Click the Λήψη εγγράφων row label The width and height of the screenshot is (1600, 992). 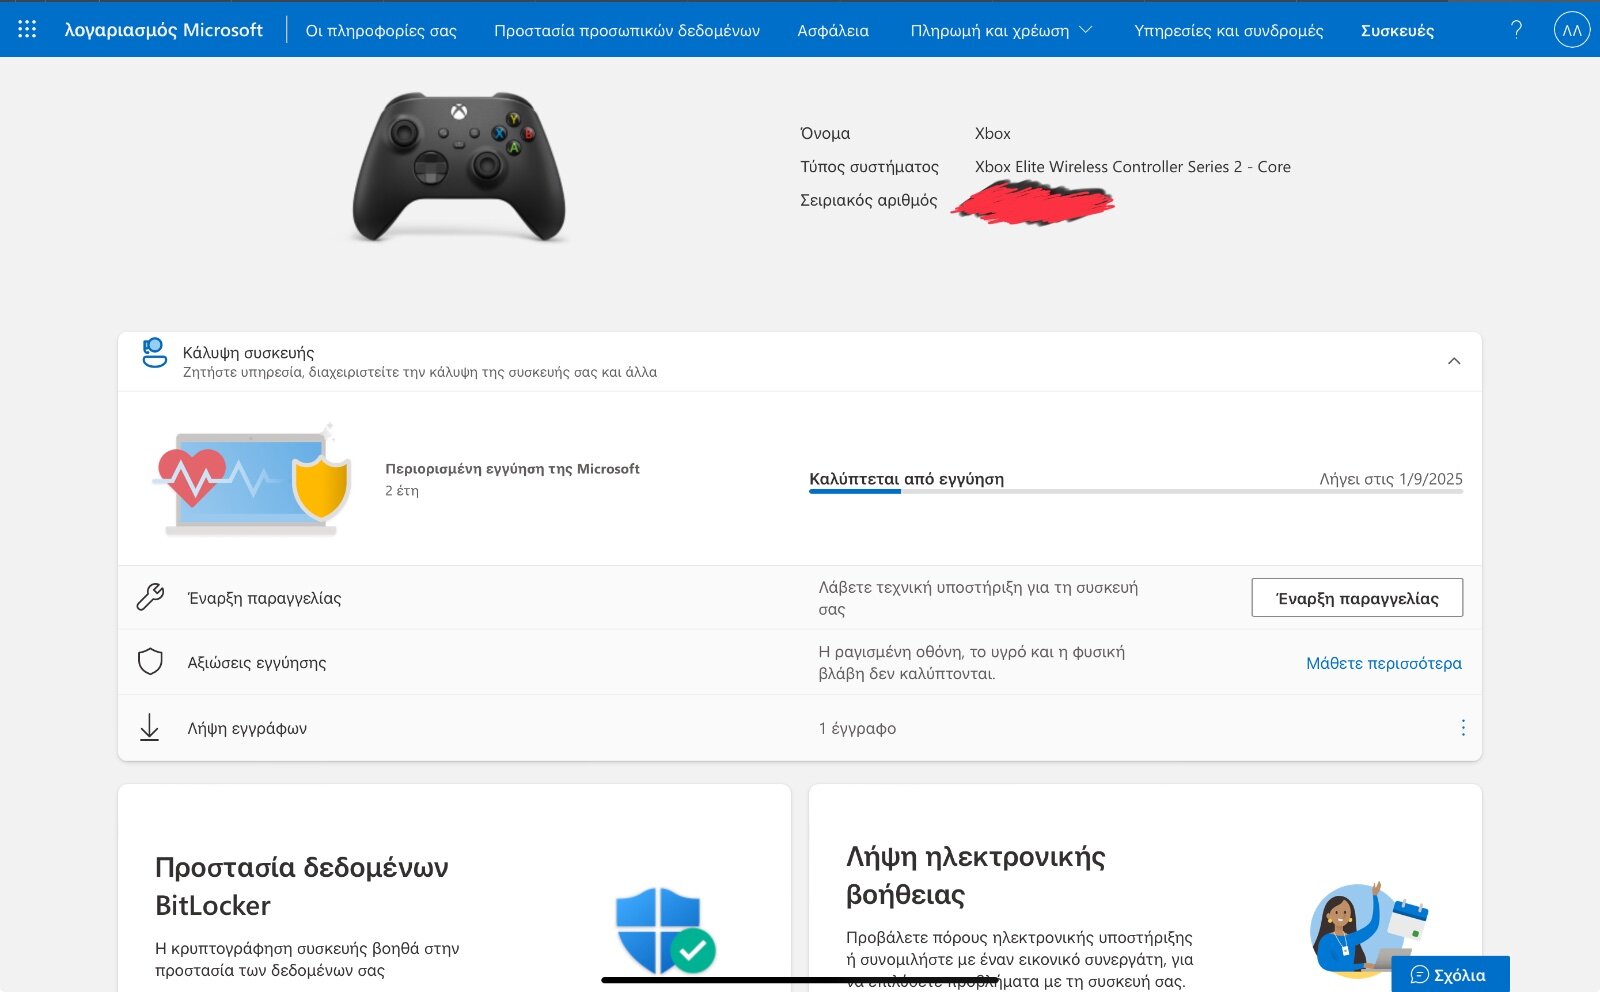247,728
